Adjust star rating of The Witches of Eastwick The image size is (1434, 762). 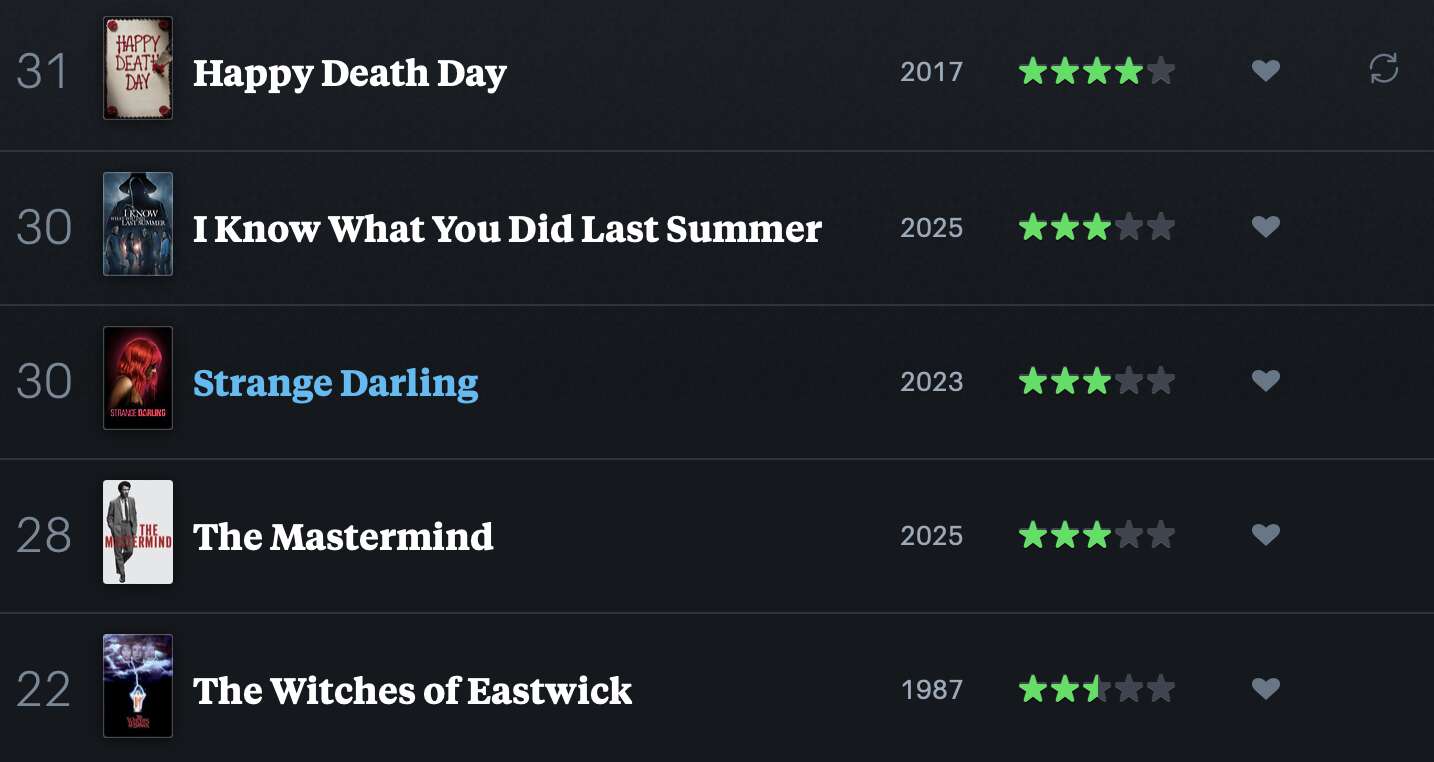click(x=1096, y=689)
